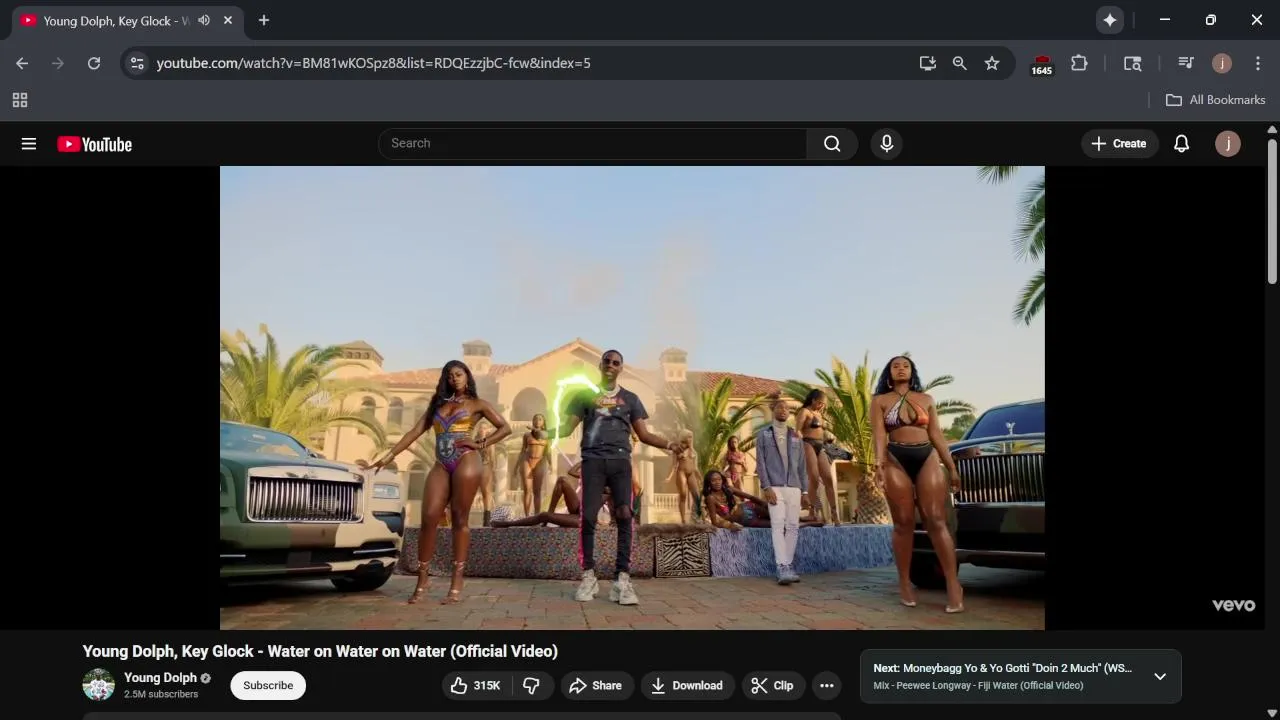1280x720 pixels.
Task: Dislike this video
Action: click(x=531, y=685)
